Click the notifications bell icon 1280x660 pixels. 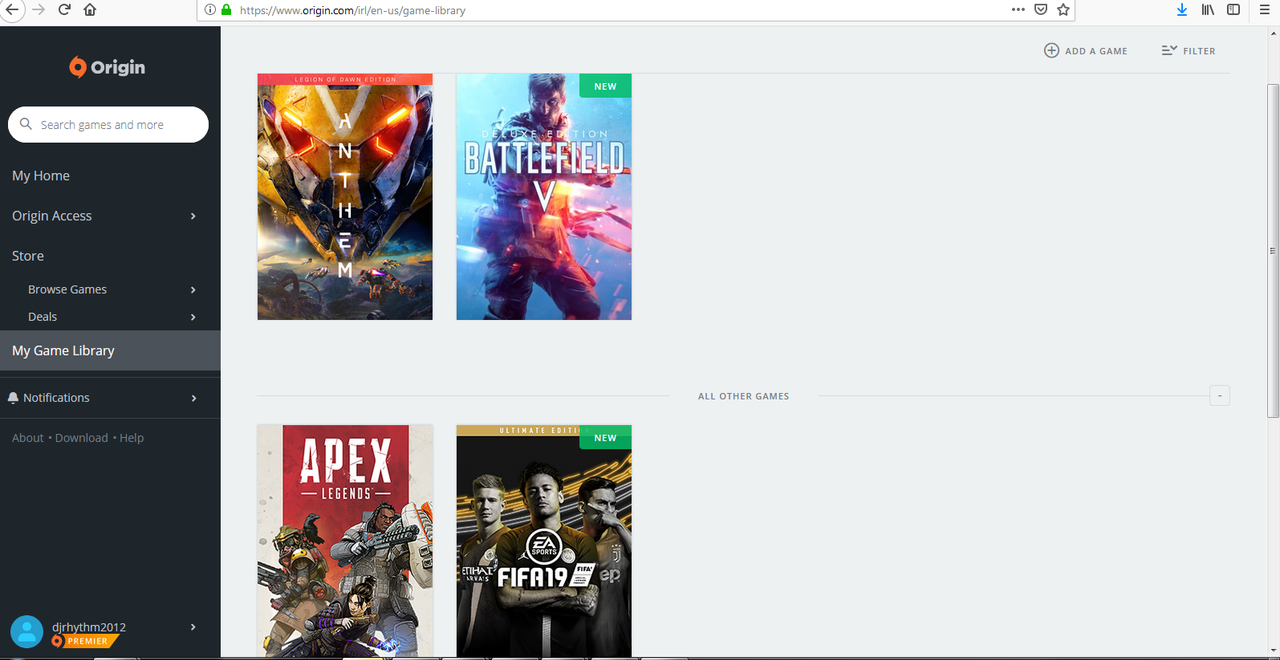(13, 398)
